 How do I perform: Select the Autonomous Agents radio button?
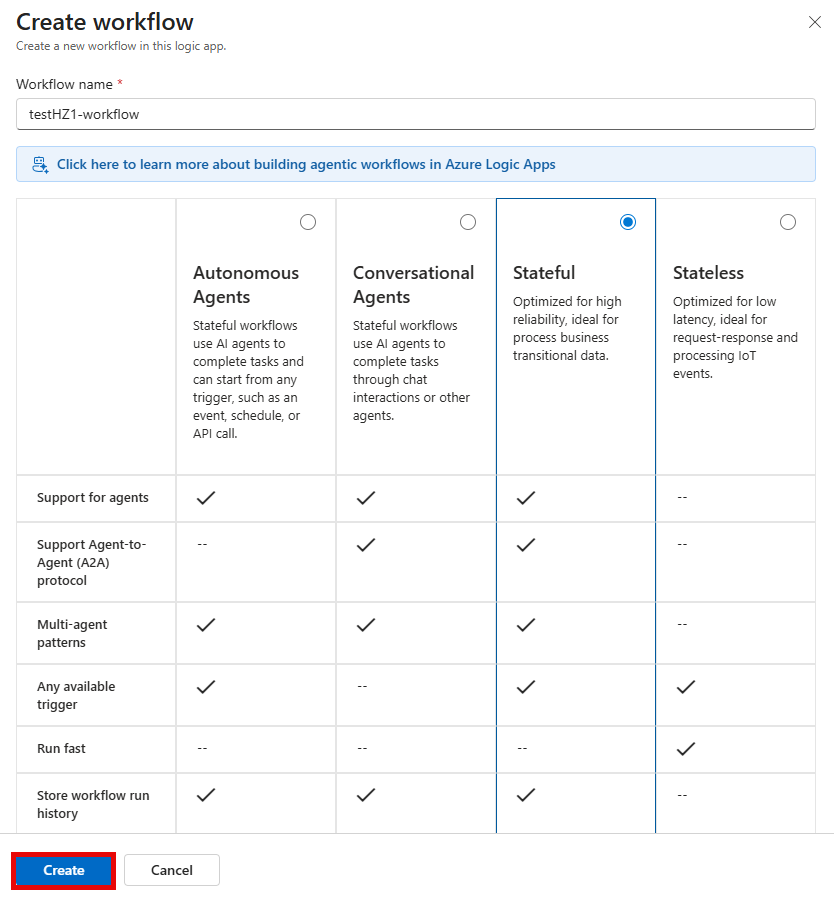(x=307, y=222)
